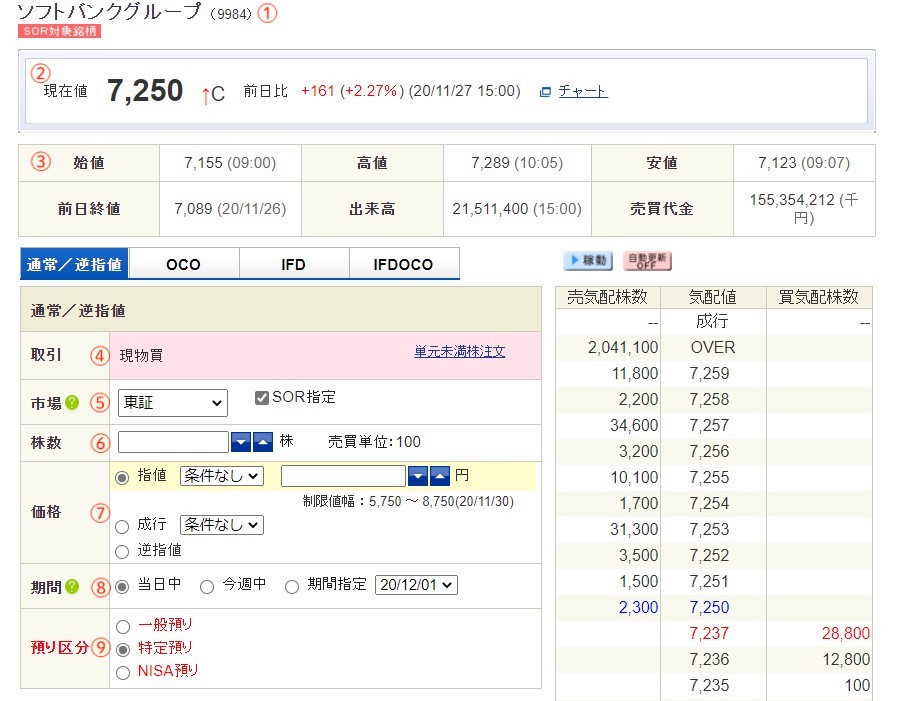Click the current price 7,250

[145, 90]
